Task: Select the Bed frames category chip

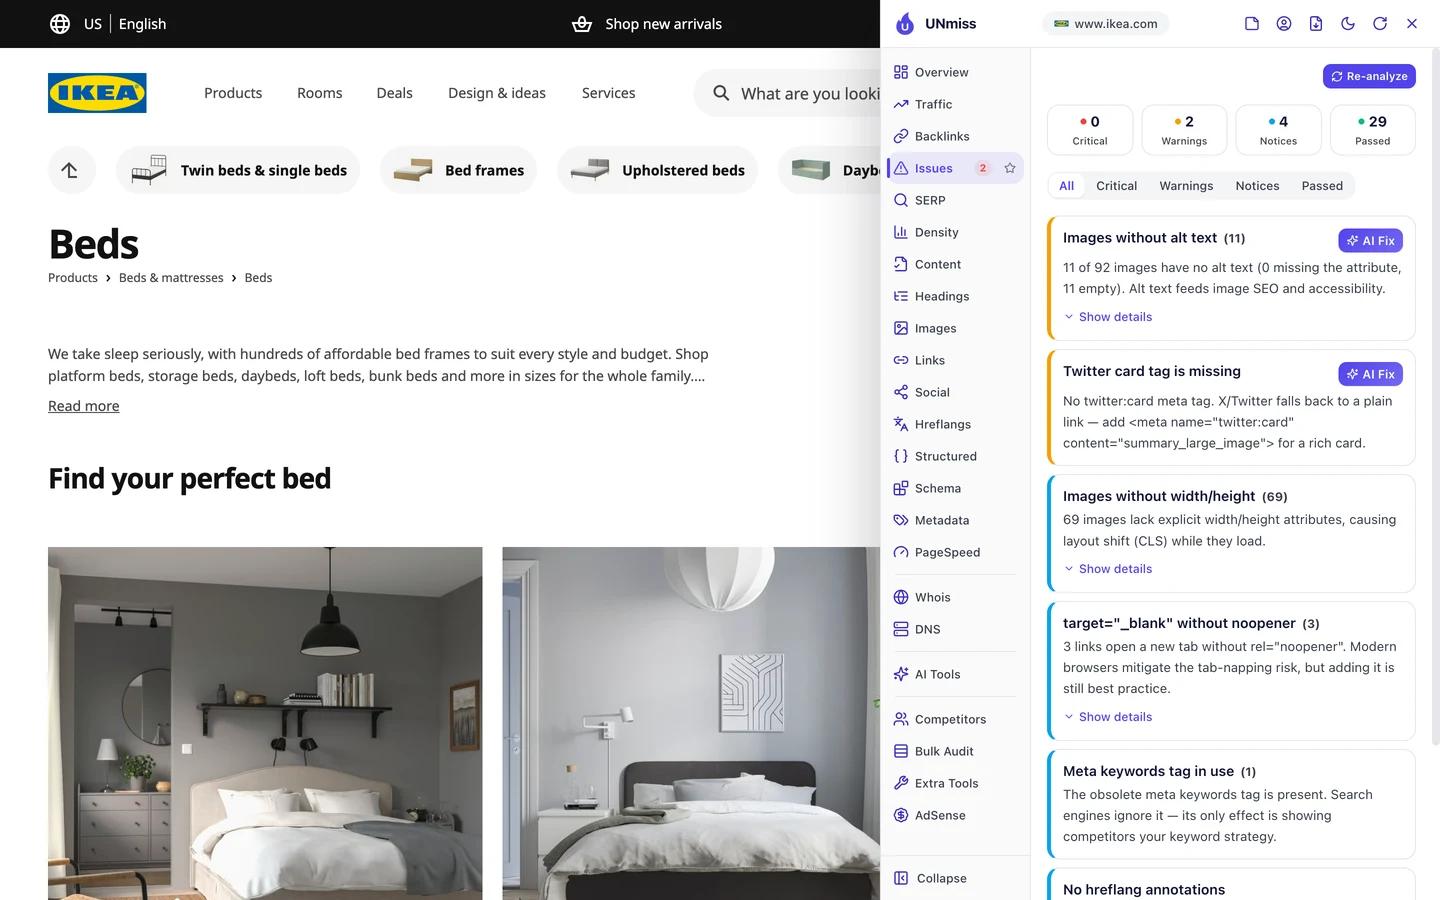Action: (x=458, y=170)
